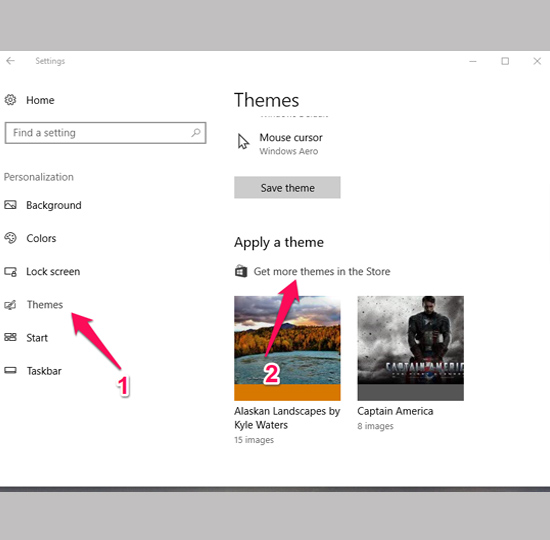Apply the Captain America theme thumbnail
This screenshot has width=550, height=540.
[x=410, y=348]
